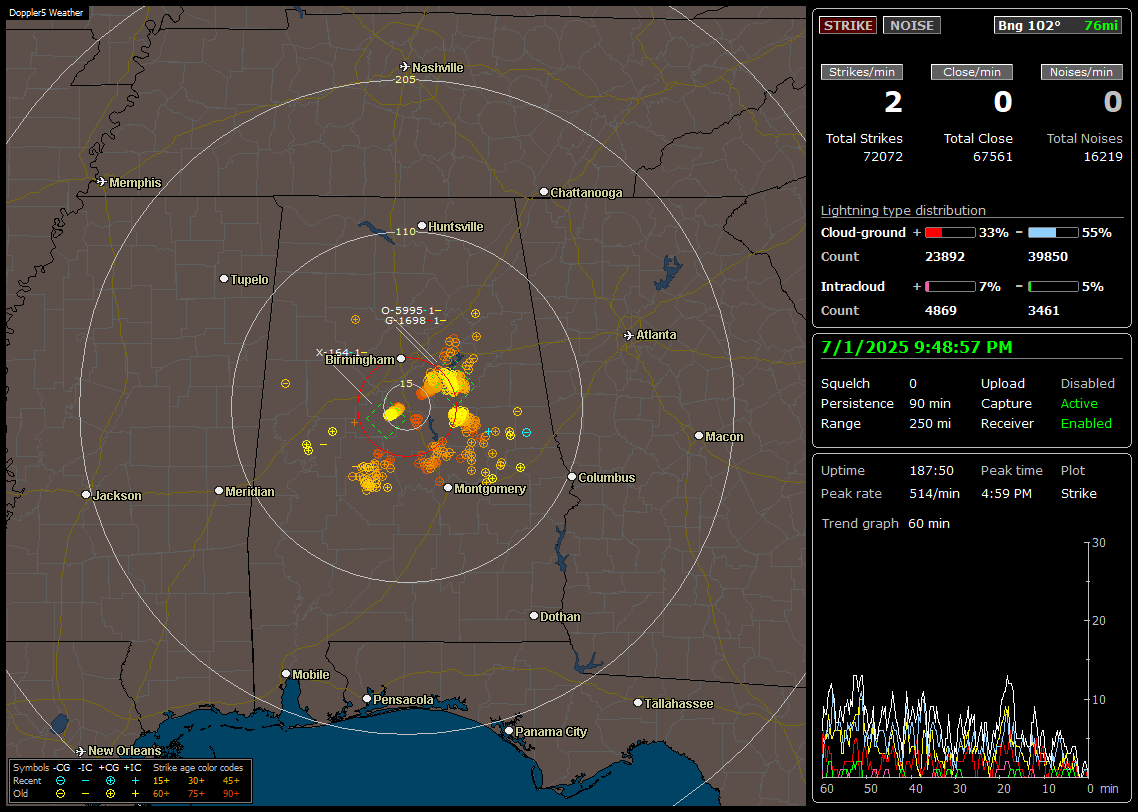
Task: Select the Montgomery city marker dot
Action: 448,488
